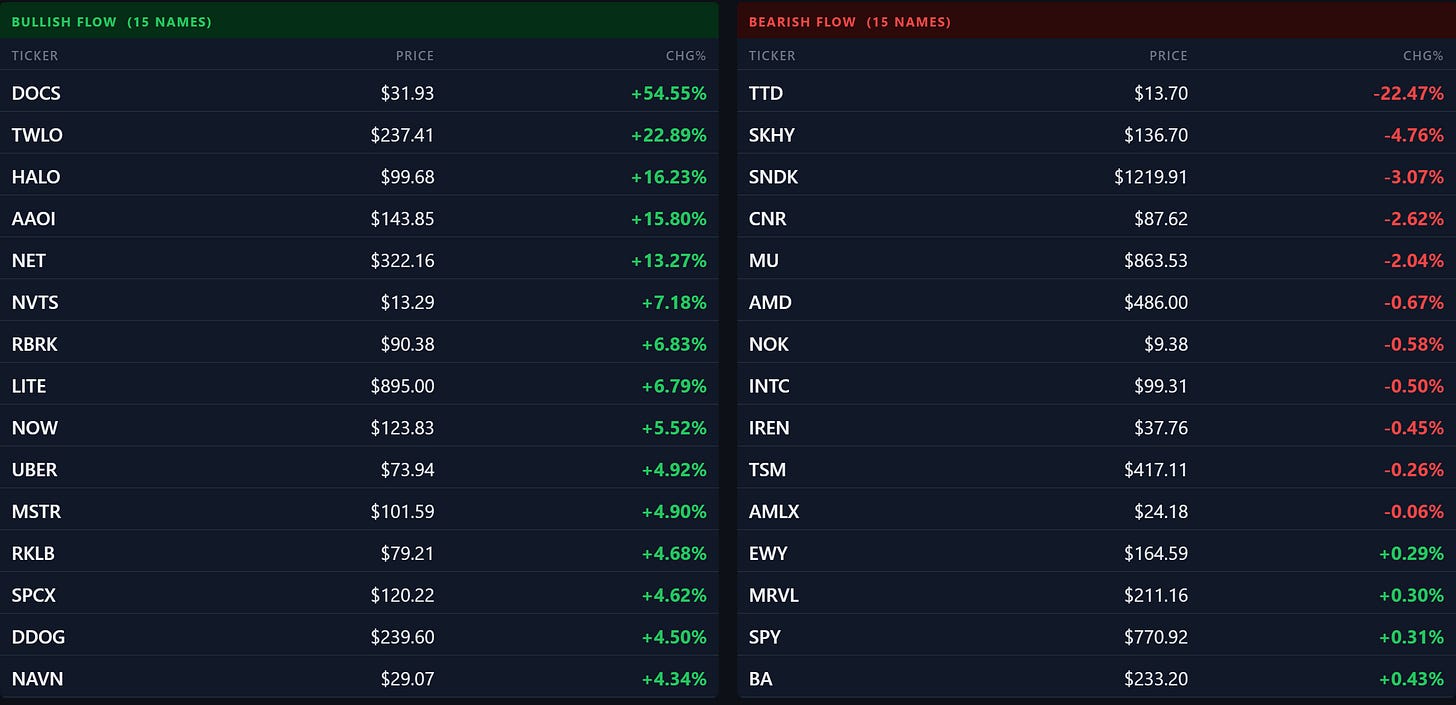Select the MSTR ticker
Image resolution: width=1456 pixels, height=705 pixels.
pyautogui.click(x=36, y=512)
